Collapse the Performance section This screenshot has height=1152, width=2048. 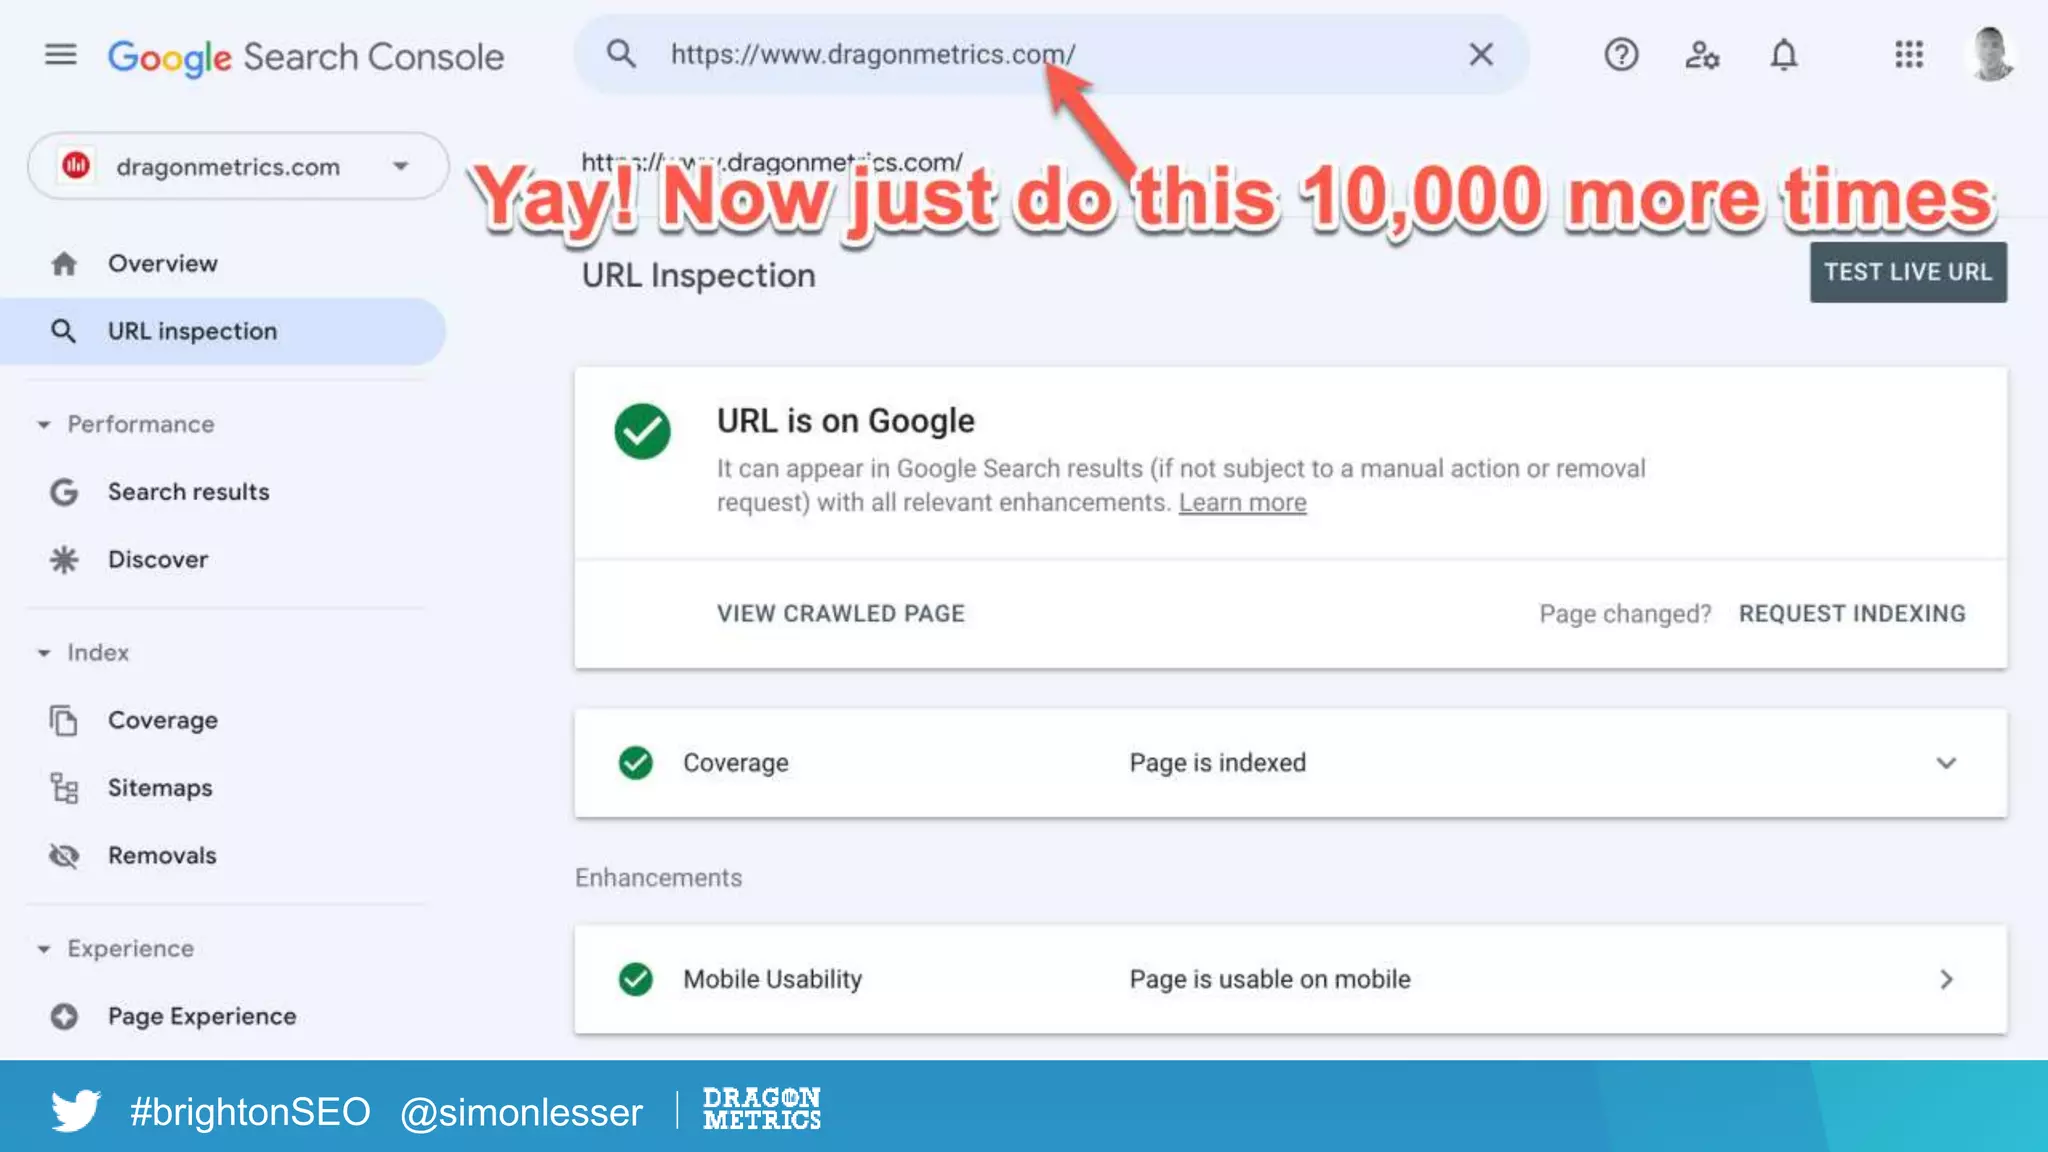[44, 425]
